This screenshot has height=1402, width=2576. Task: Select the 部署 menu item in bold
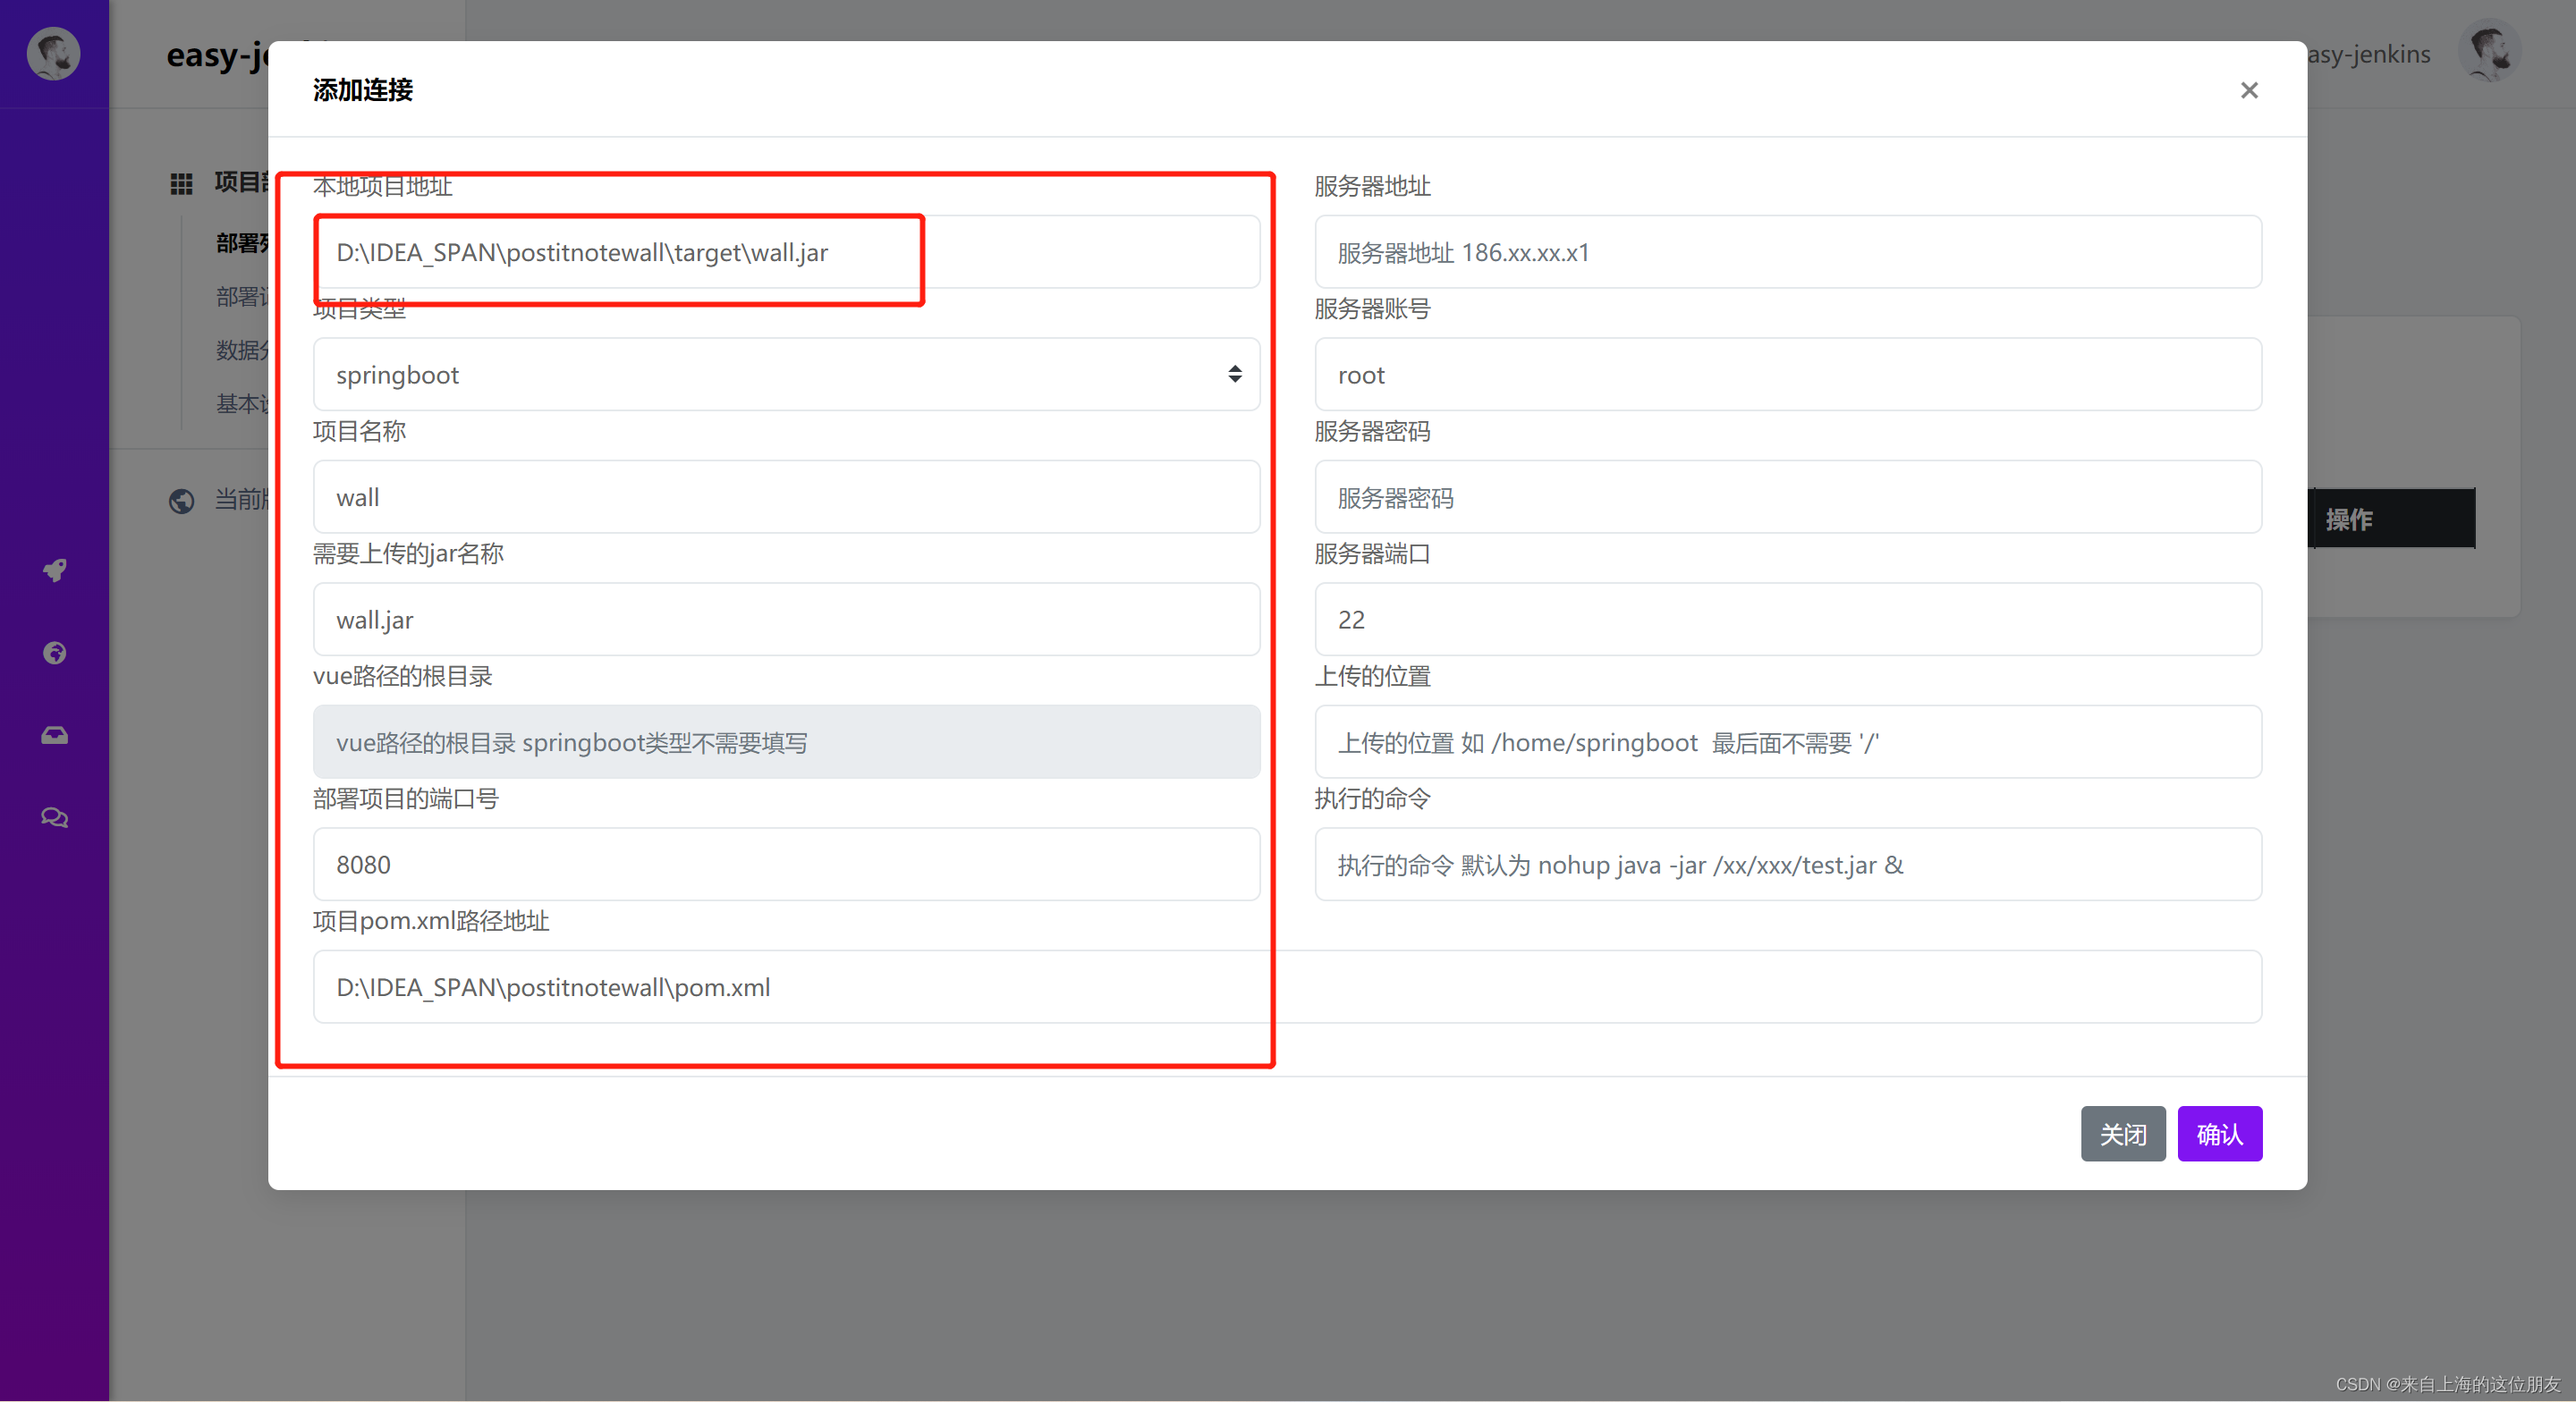(242, 243)
